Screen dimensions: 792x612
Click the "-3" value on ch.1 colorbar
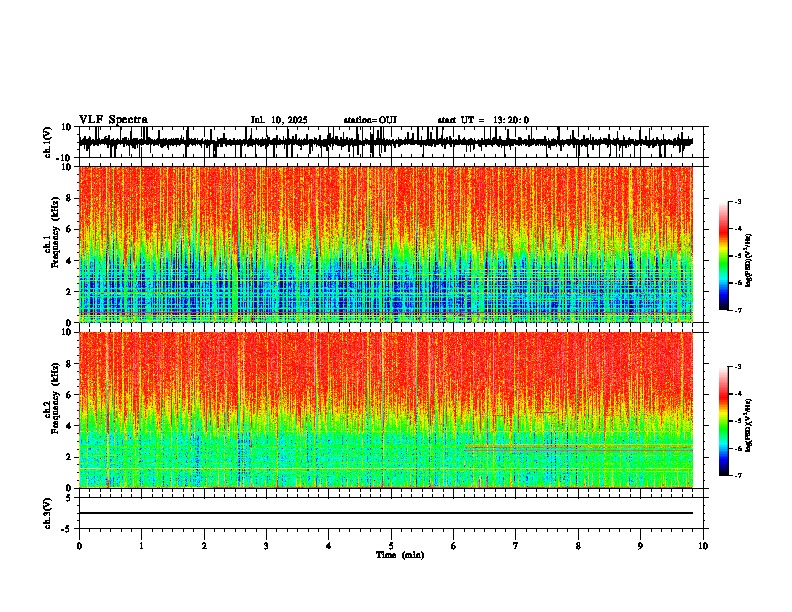click(737, 202)
